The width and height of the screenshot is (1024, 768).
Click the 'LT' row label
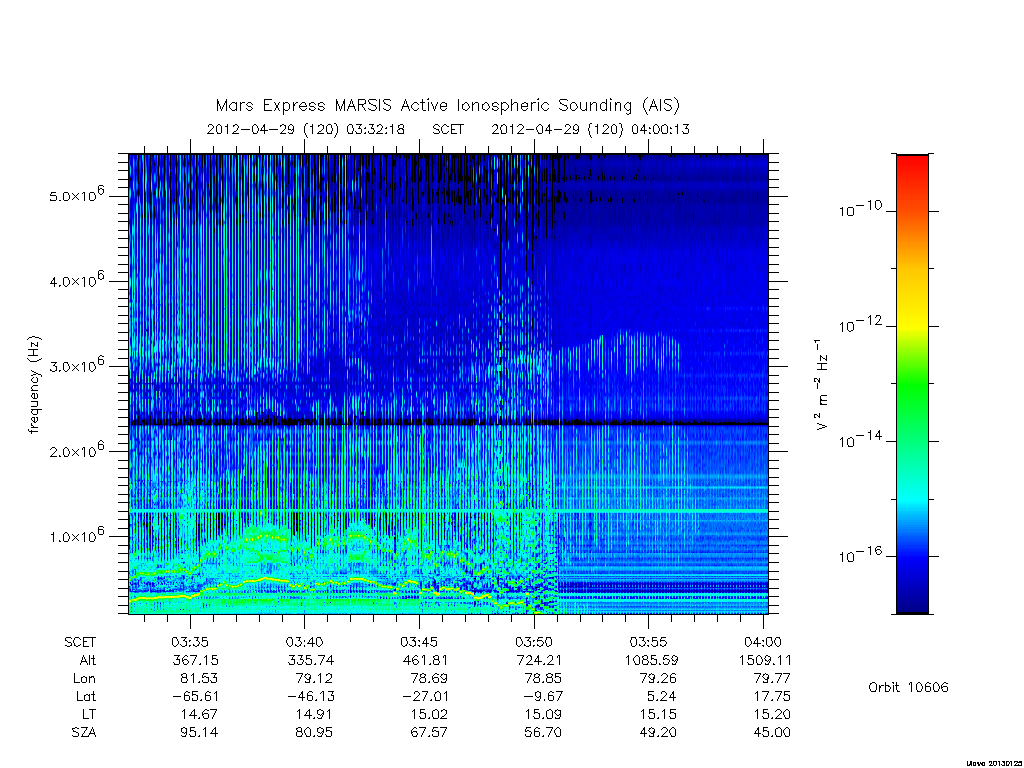[x=89, y=714]
